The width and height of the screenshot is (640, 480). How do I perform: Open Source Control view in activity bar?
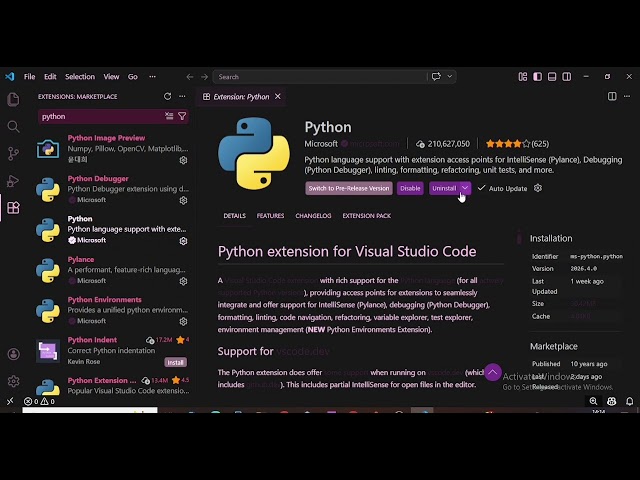[13, 153]
